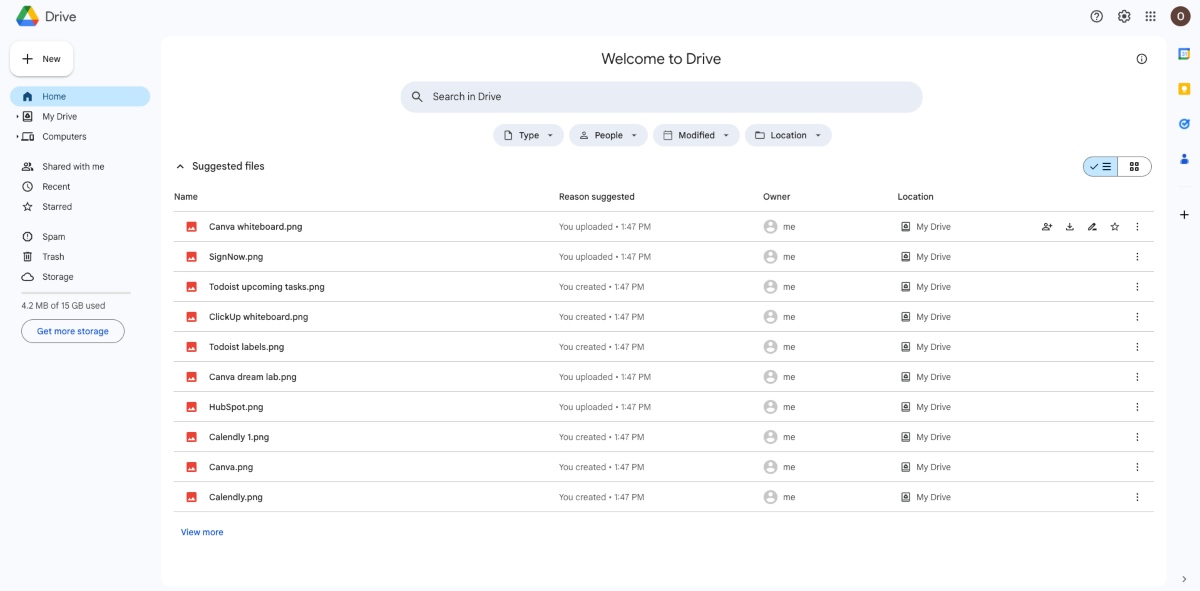Select the Canva dream lab.png file name
Screen dimensions: 1200x591
point(253,377)
